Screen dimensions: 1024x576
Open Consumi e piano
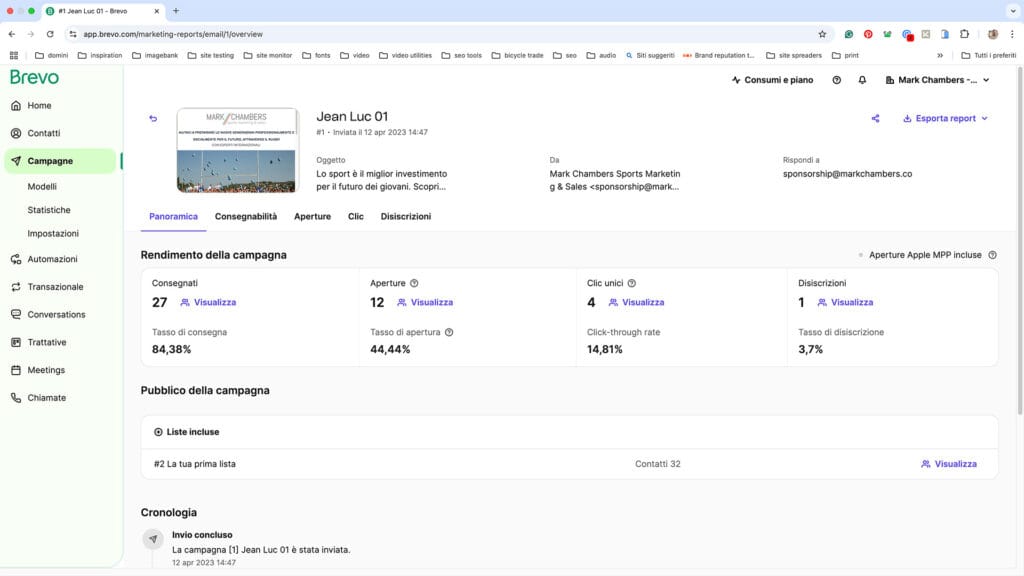[772, 80]
